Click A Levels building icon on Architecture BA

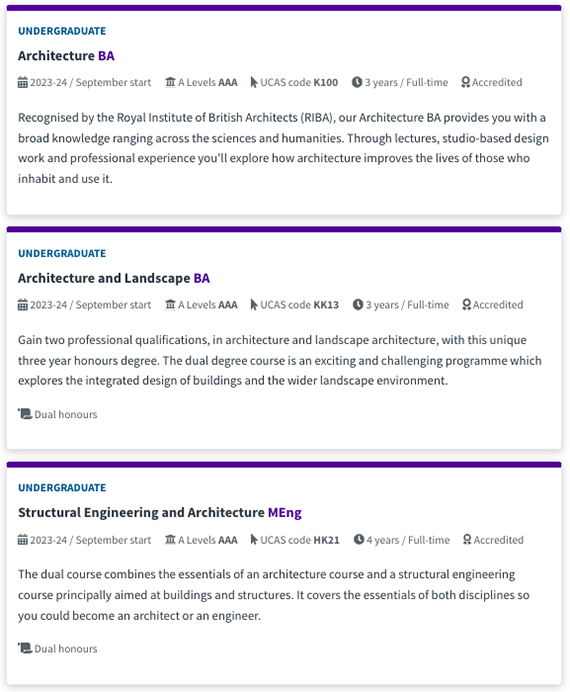coord(170,82)
